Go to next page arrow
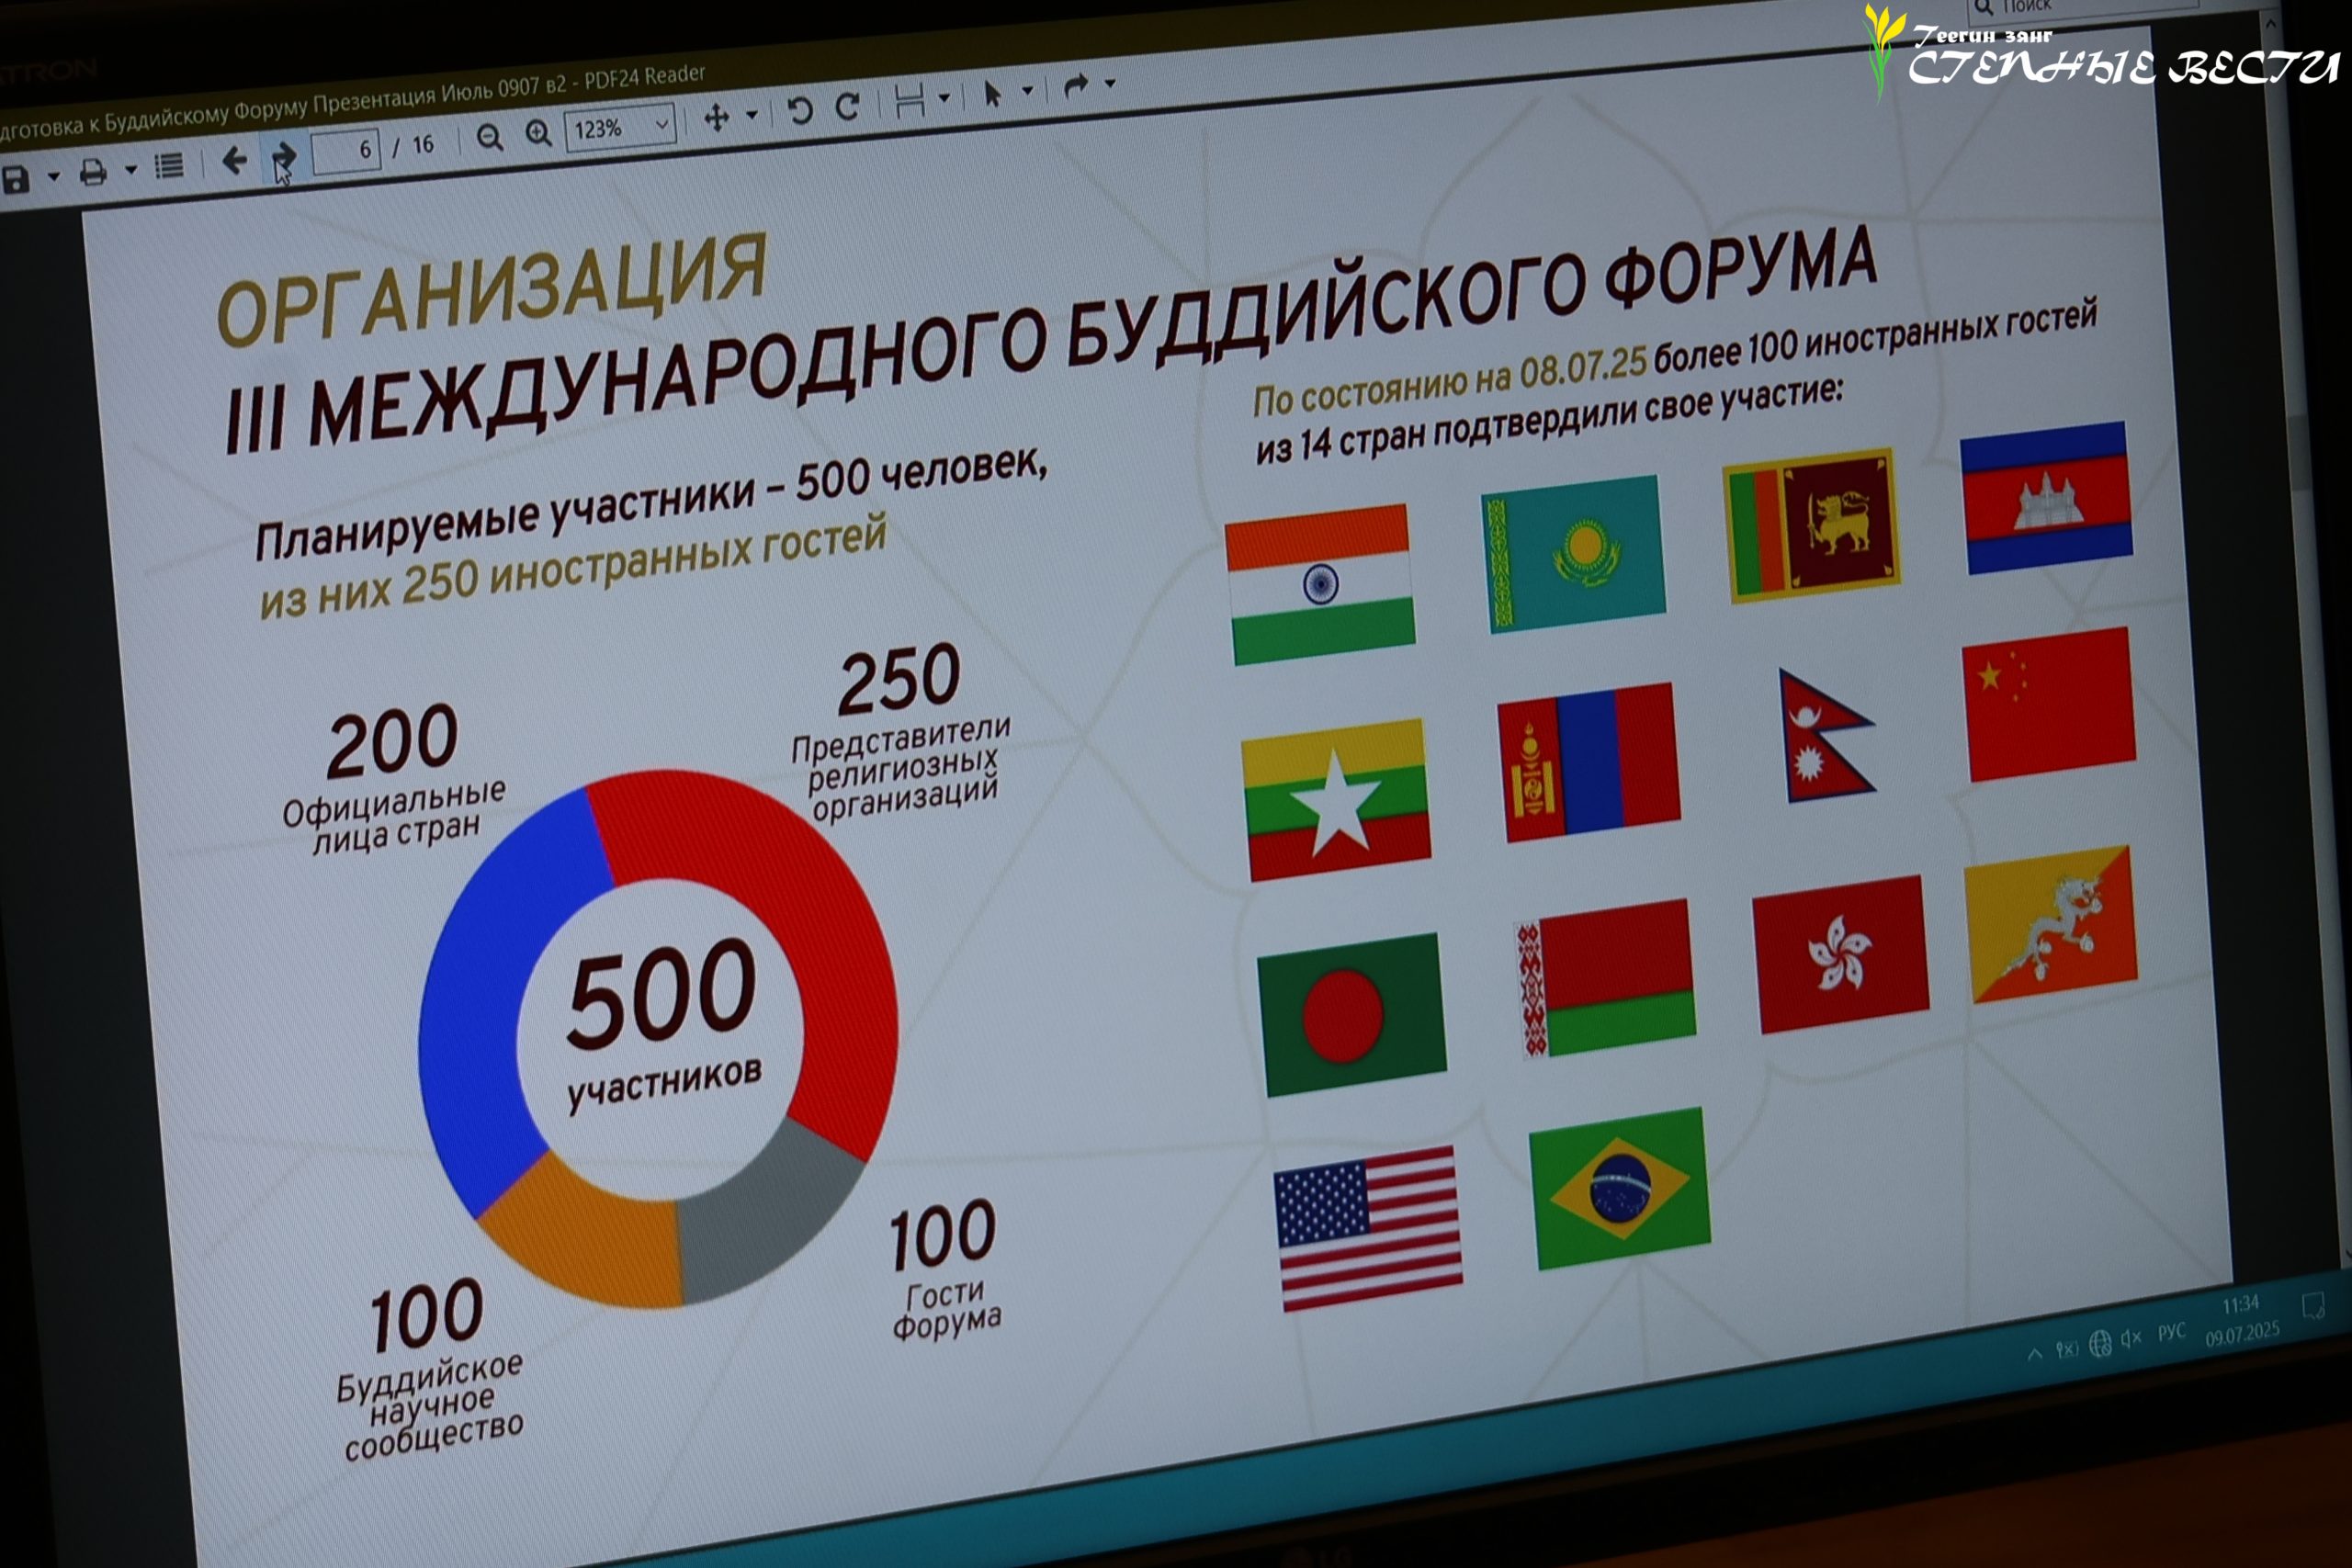The image size is (2352, 1568). coord(284,156)
